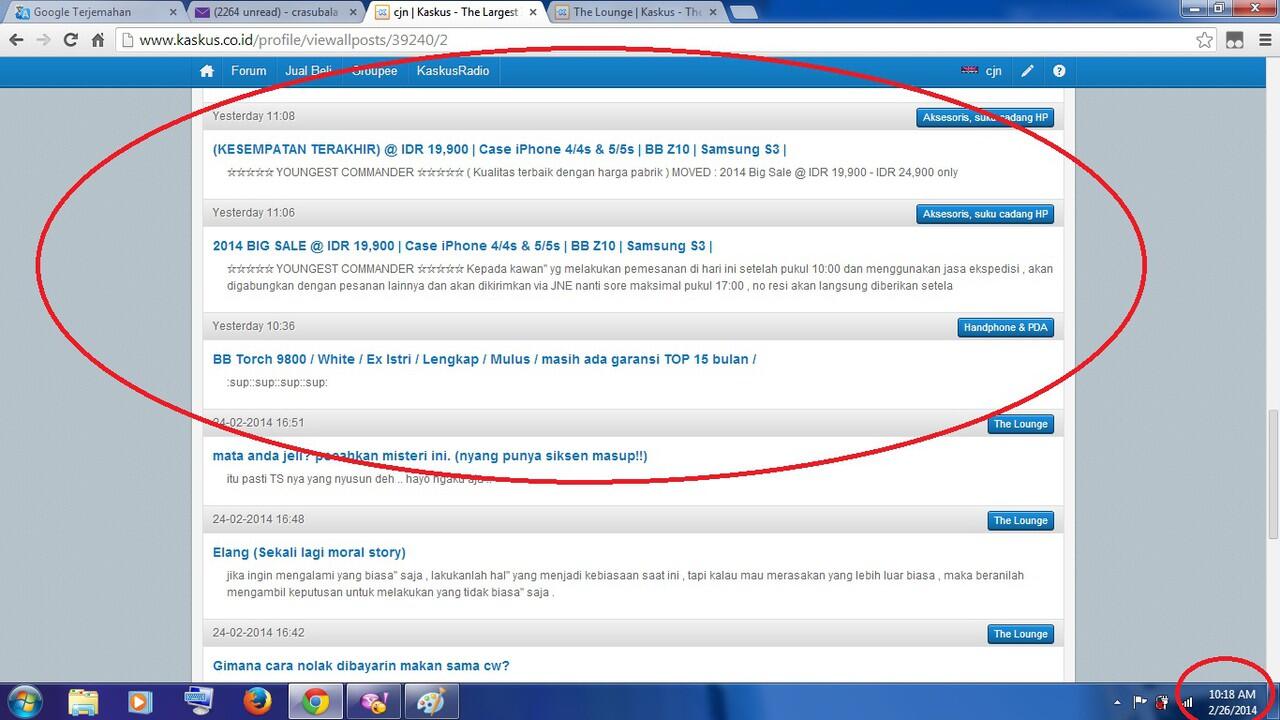The image size is (1280, 720).
Task: Click The Lounge tag on the 16:51 post
Action: (1020, 424)
